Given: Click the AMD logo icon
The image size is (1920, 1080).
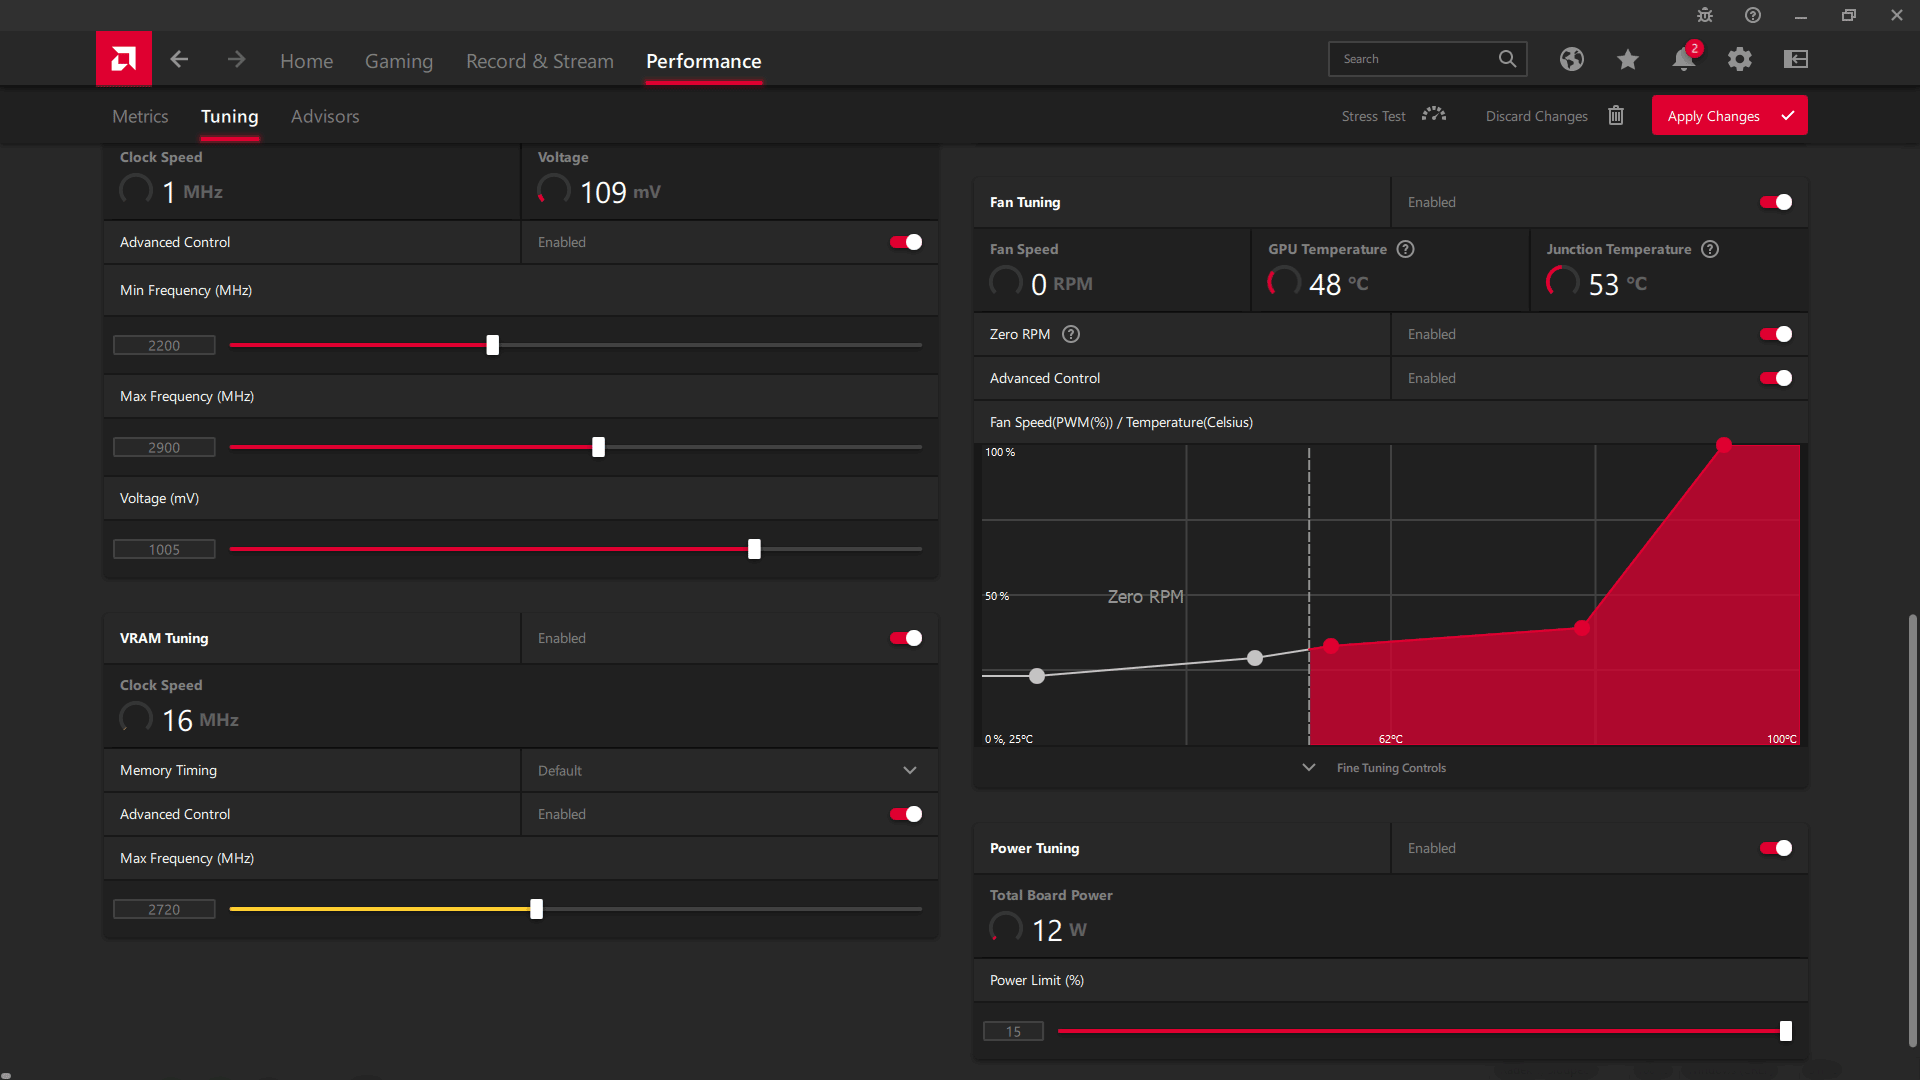Looking at the screenshot, I should click(124, 59).
